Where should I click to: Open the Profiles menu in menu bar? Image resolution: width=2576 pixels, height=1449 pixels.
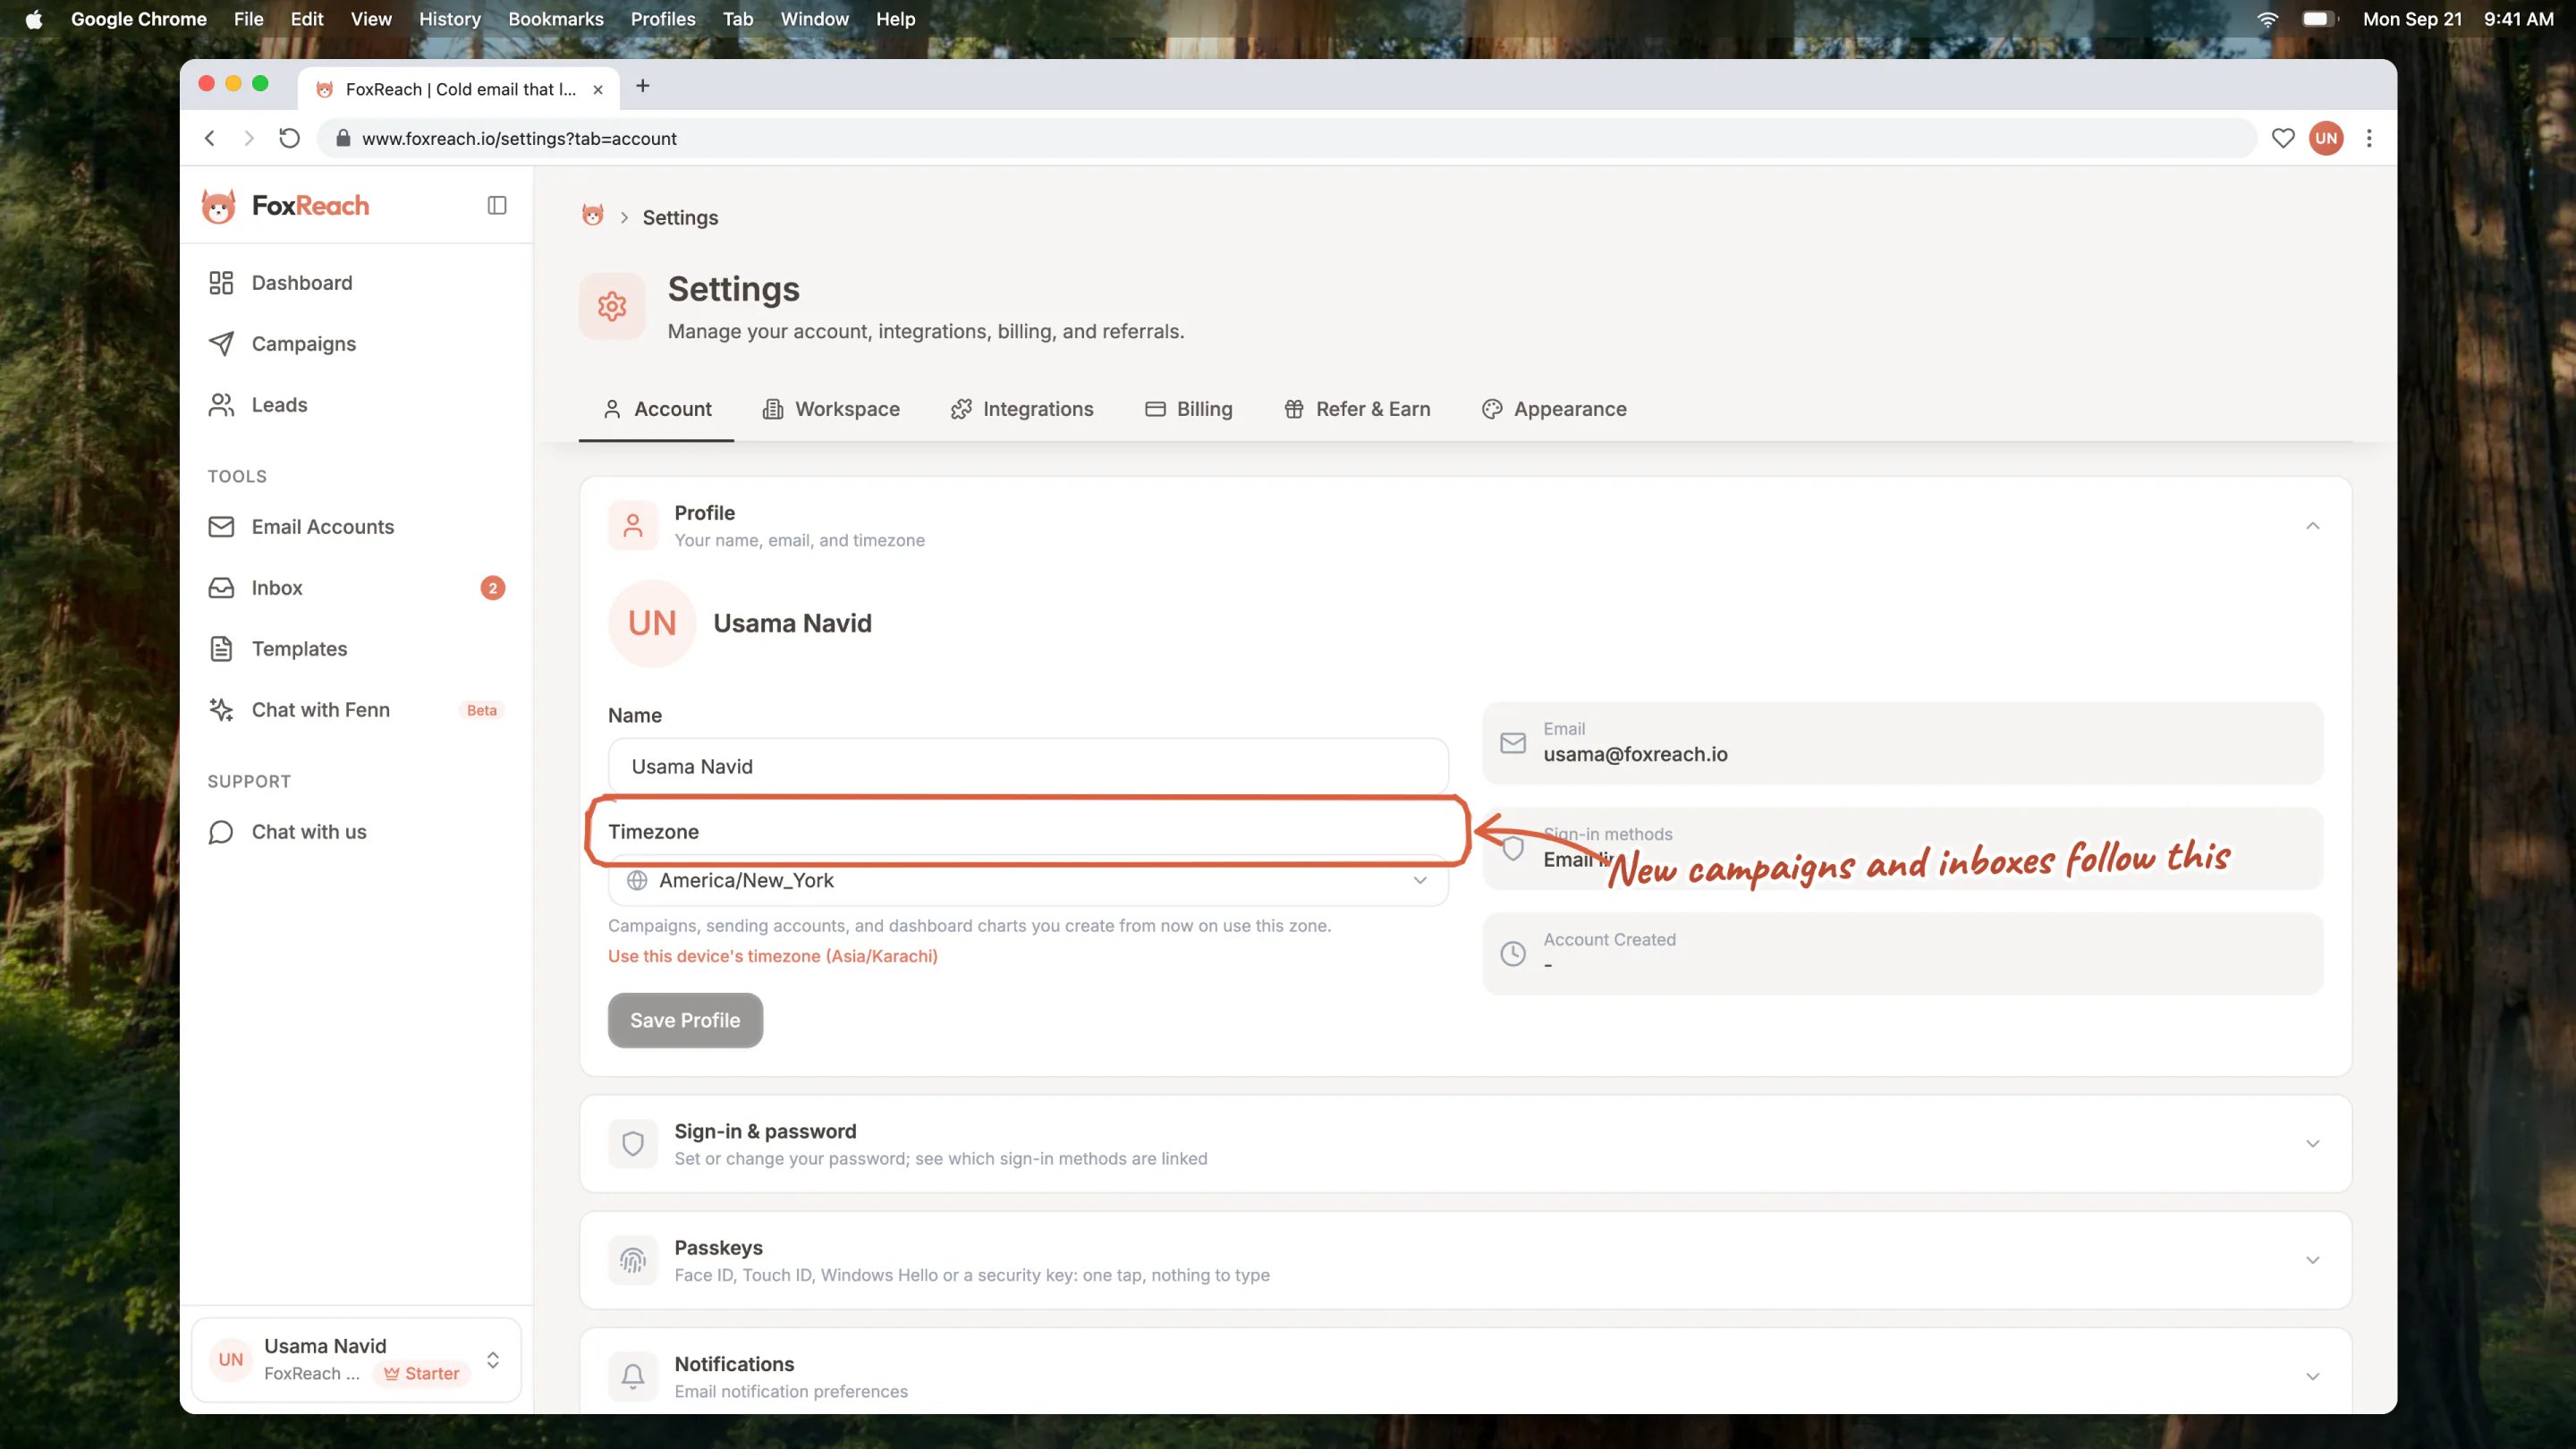click(x=663, y=19)
